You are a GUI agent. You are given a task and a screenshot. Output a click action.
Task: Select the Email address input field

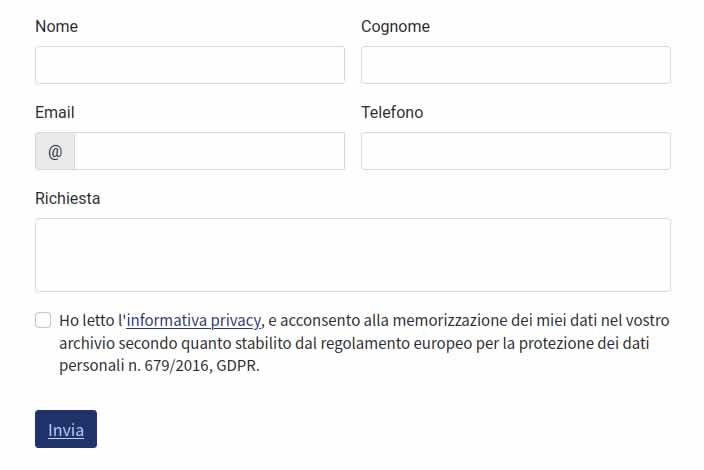pyautogui.click(x=209, y=152)
